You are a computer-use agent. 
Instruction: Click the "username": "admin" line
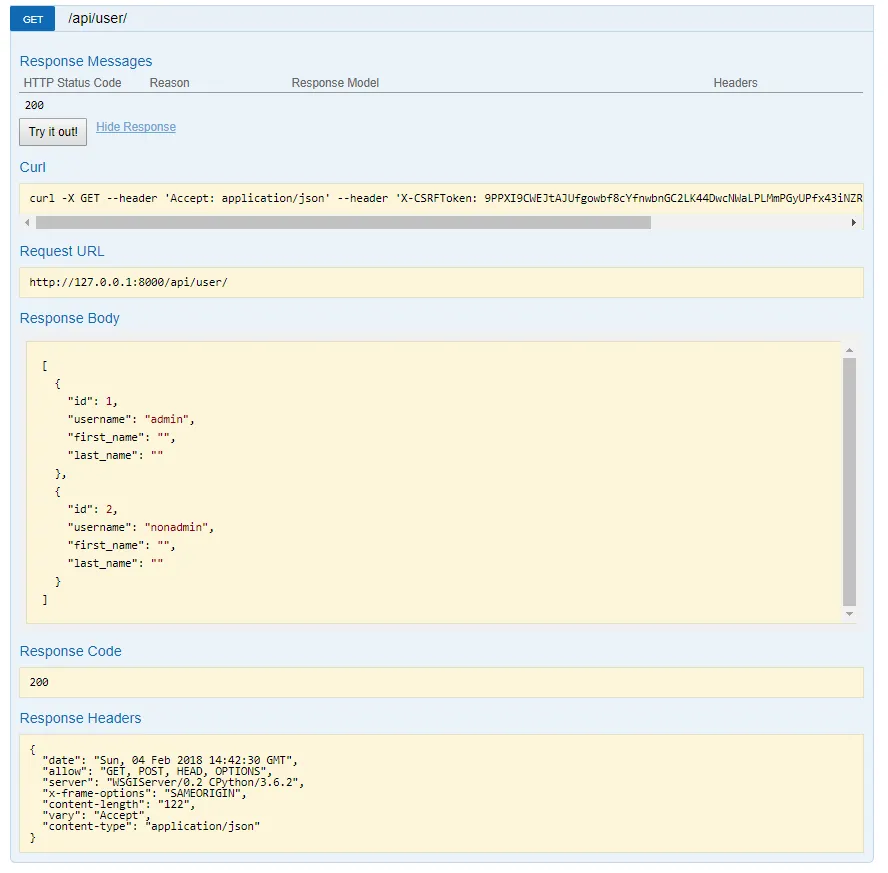(x=131, y=419)
